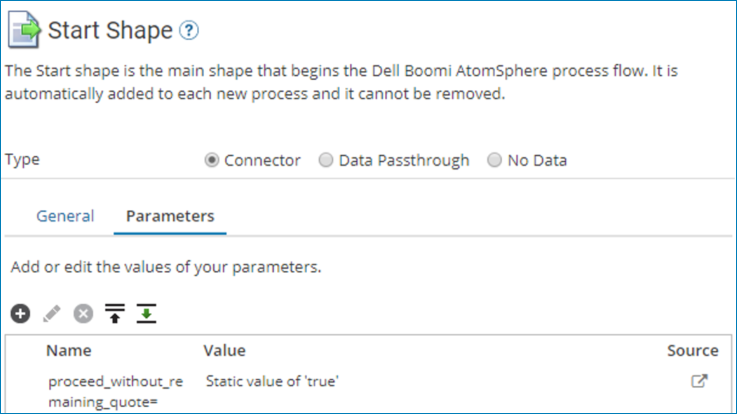Image resolution: width=737 pixels, height=414 pixels.
Task: Click the Source column header
Action: [692, 350]
